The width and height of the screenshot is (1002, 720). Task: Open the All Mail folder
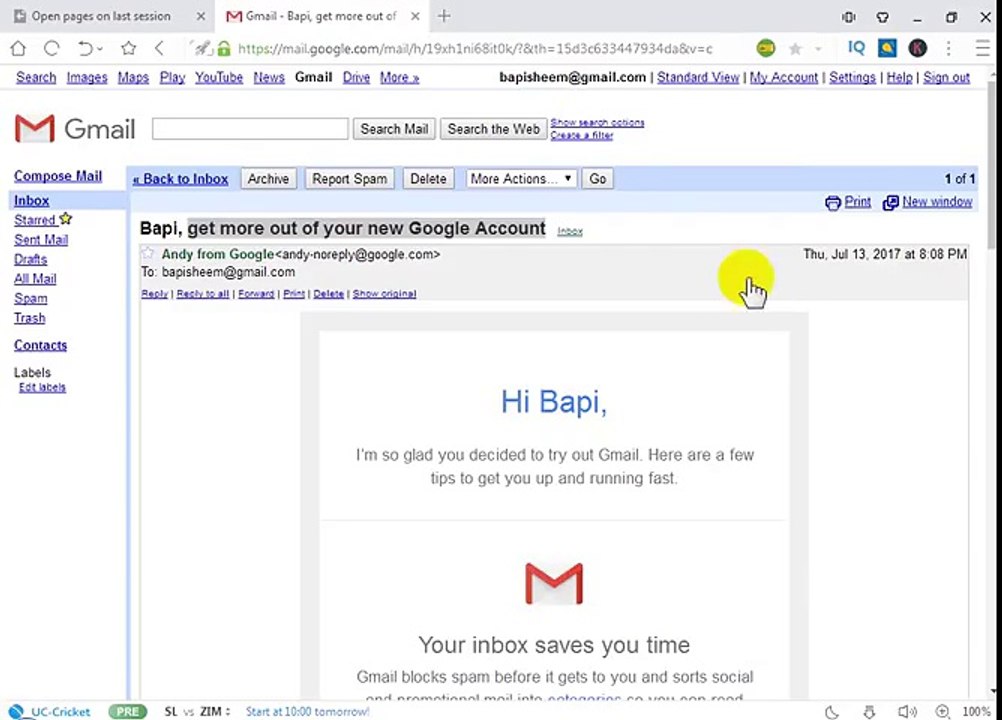35,279
